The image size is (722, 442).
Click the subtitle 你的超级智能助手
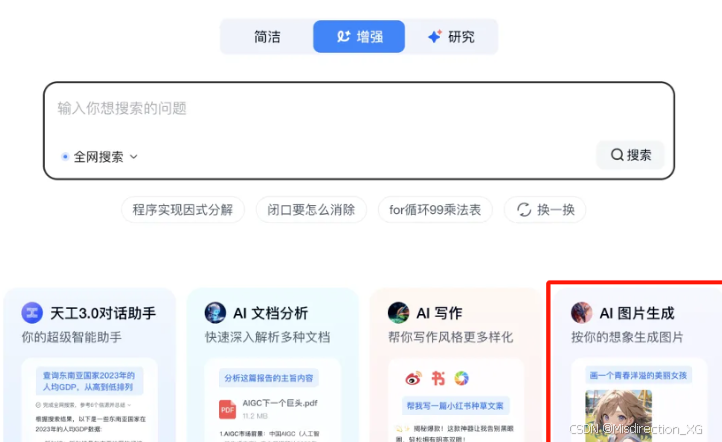[72, 337]
